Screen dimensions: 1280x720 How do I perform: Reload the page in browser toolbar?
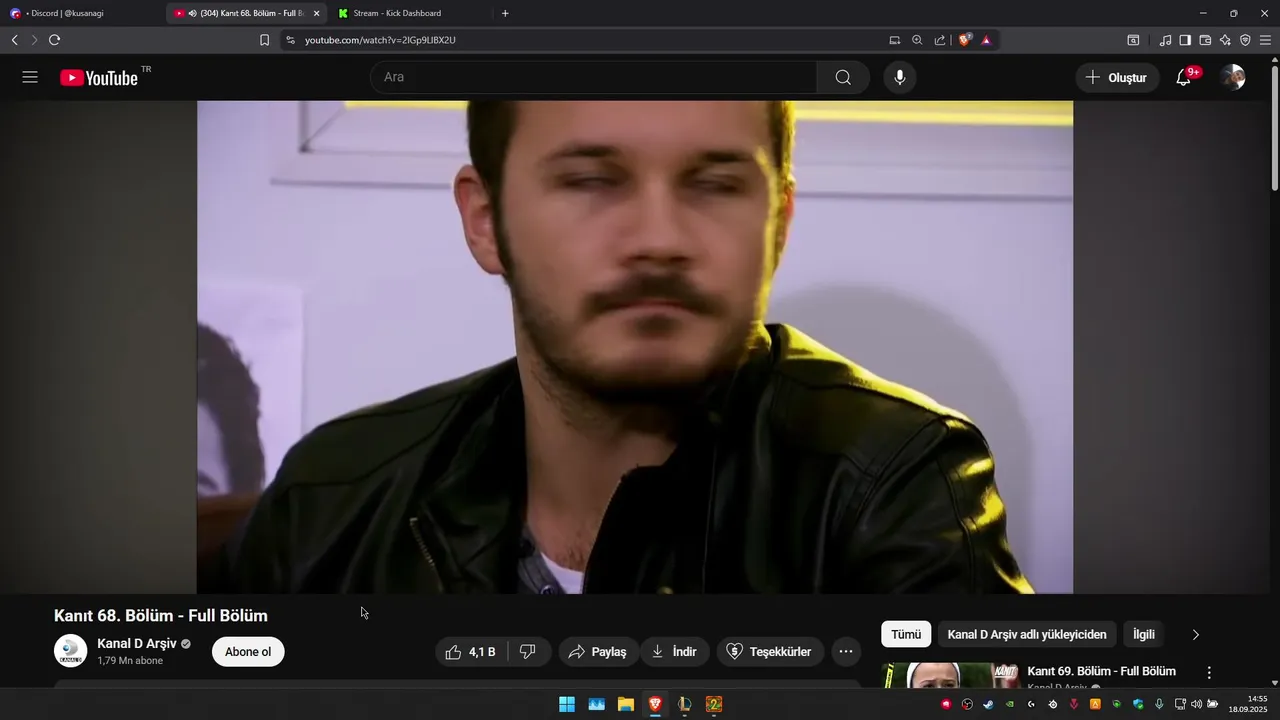(54, 40)
